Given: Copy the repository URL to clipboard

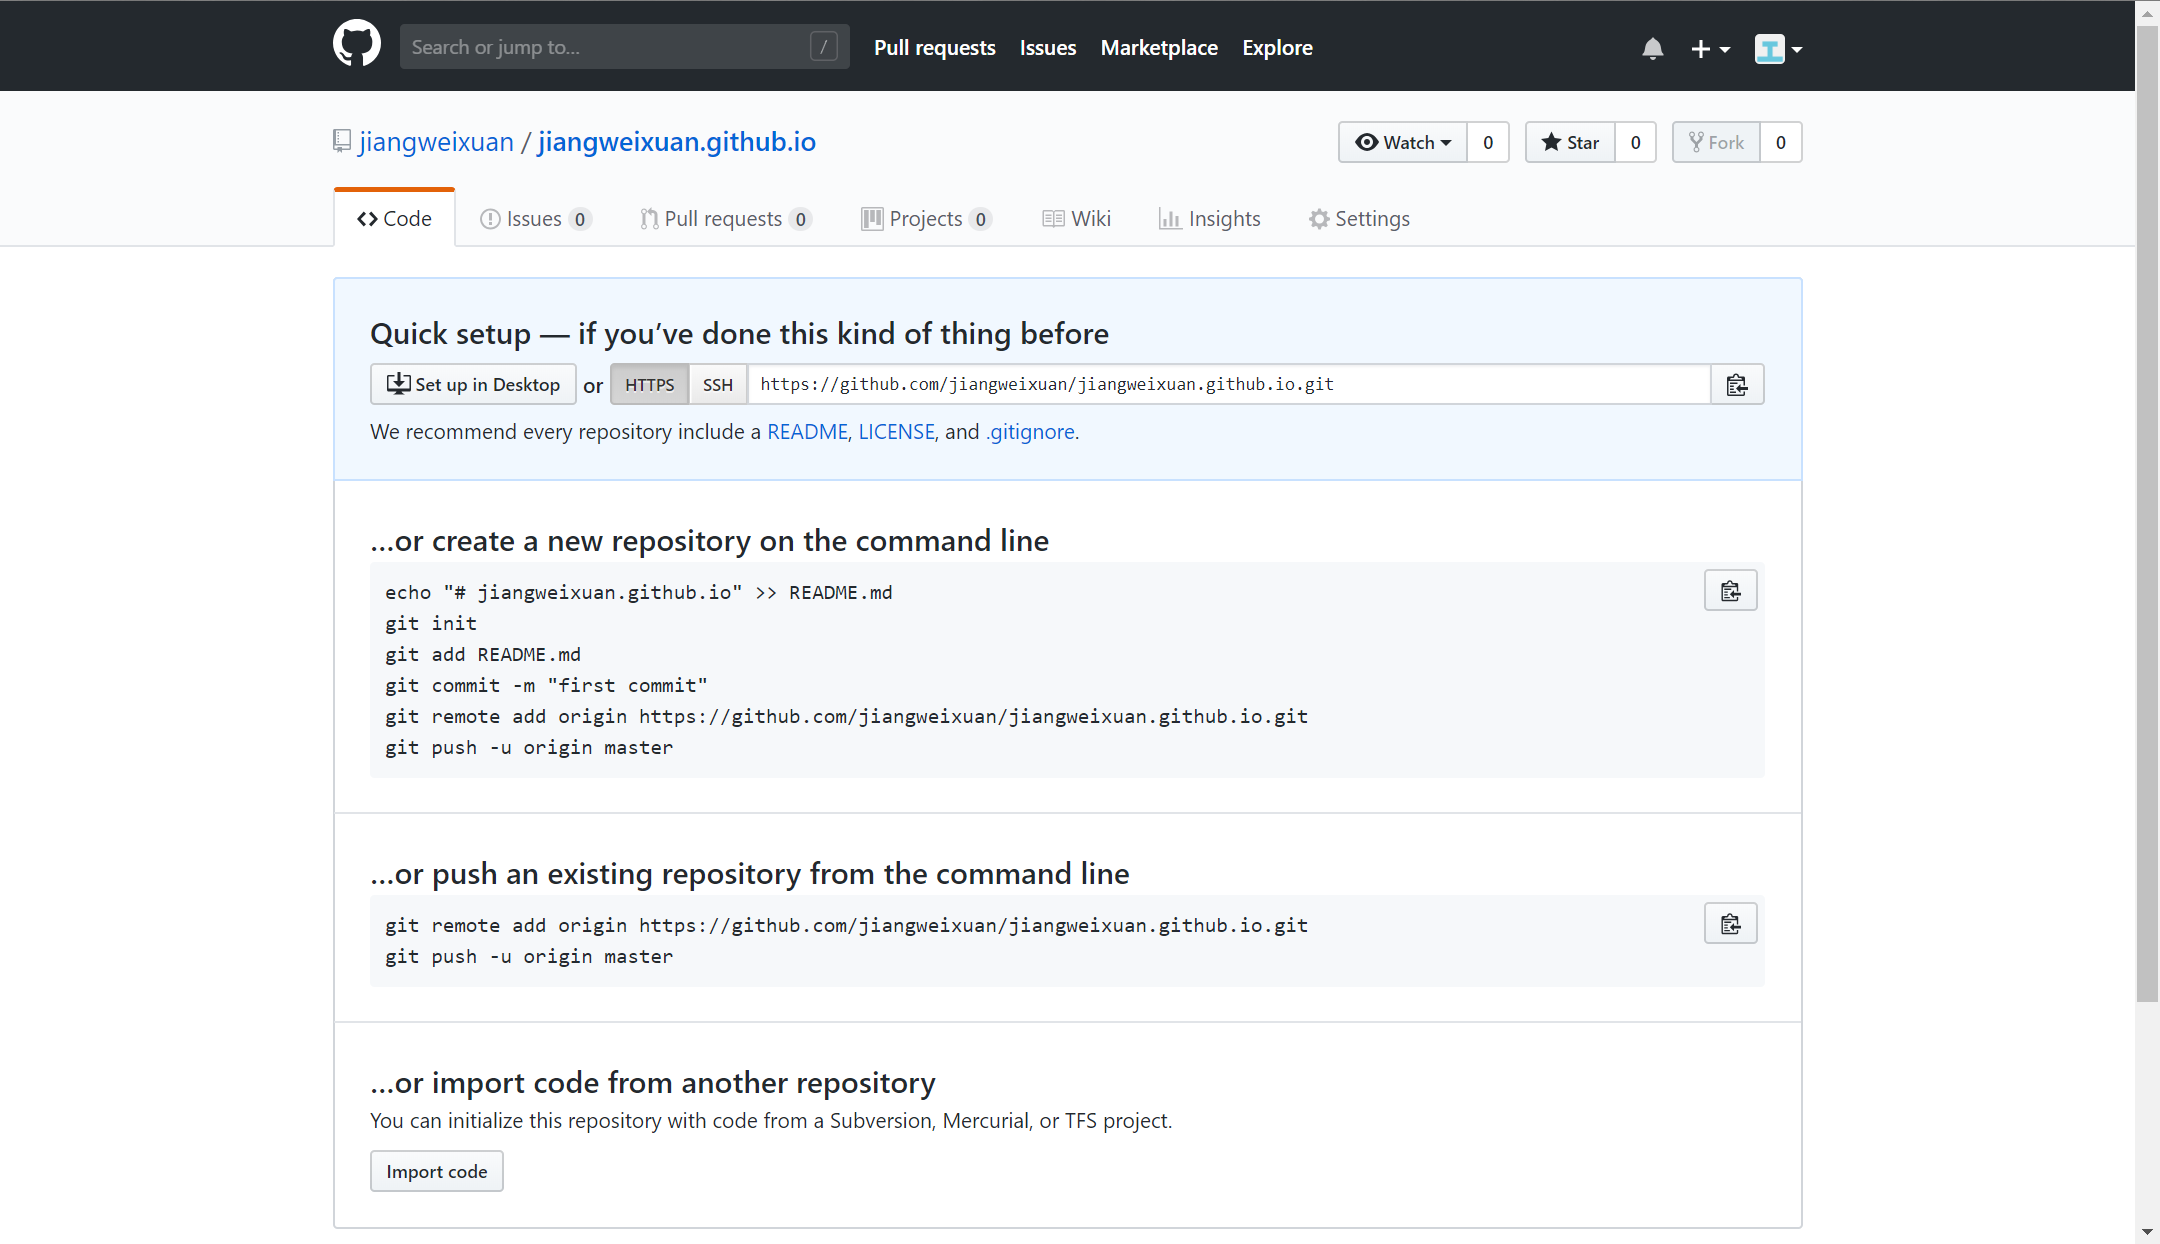Looking at the screenshot, I should 1737,385.
